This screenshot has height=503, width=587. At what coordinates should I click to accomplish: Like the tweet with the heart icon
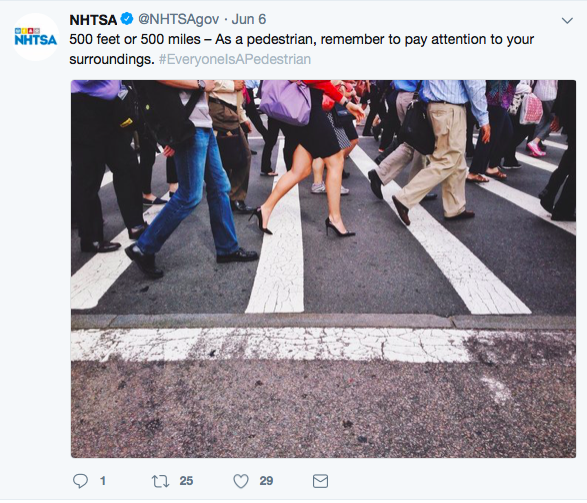point(241,481)
